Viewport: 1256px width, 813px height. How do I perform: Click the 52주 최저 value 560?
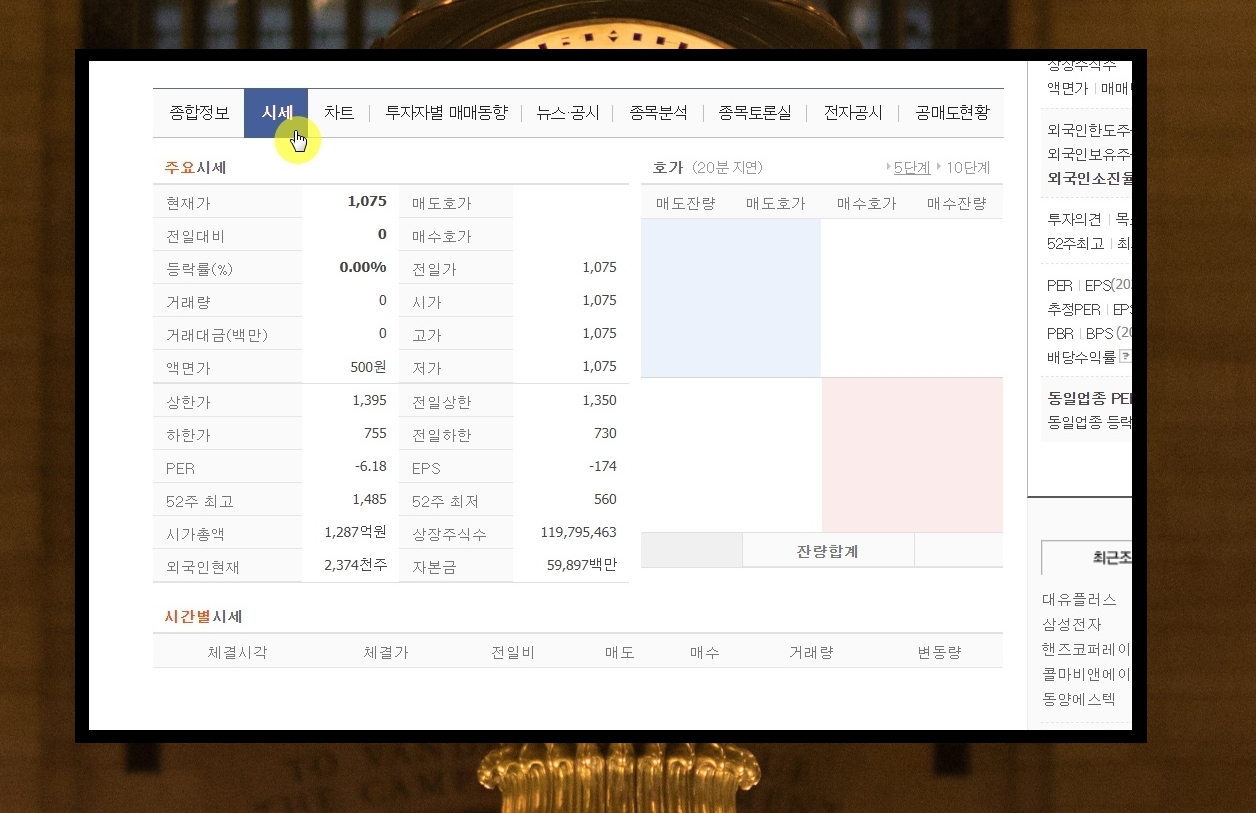[605, 499]
